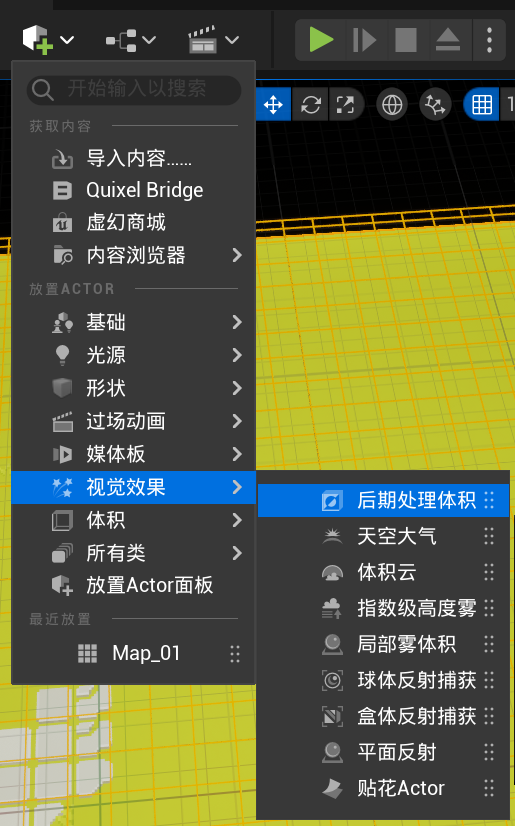Open the 放置Actor面板 panel
The image size is (515, 826).
pos(133,585)
